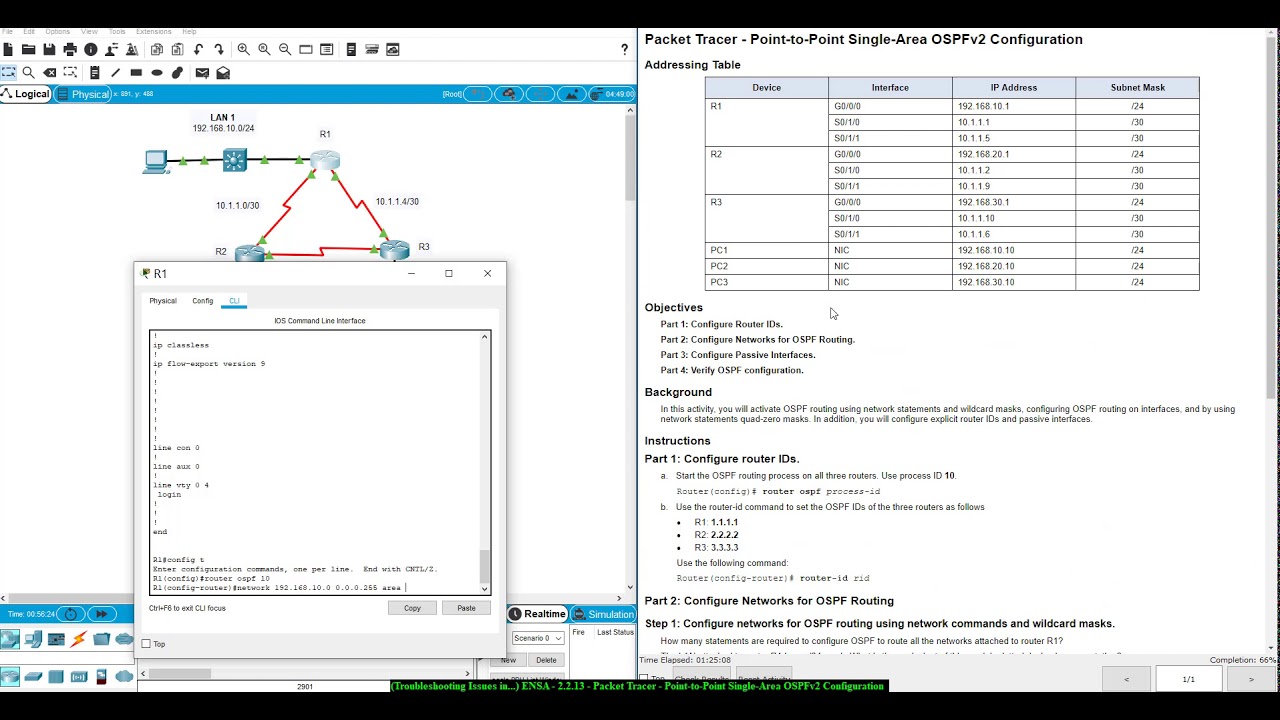Click the Root navigation label
The height and width of the screenshot is (720, 1280).
click(453, 94)
